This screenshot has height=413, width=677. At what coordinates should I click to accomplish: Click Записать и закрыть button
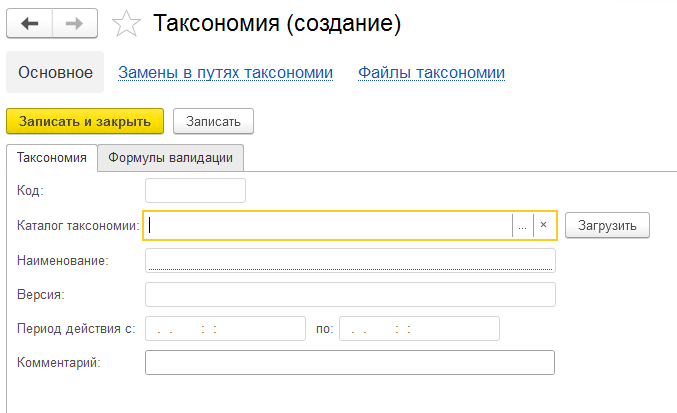pyautogui.click(x=85, y=121)
